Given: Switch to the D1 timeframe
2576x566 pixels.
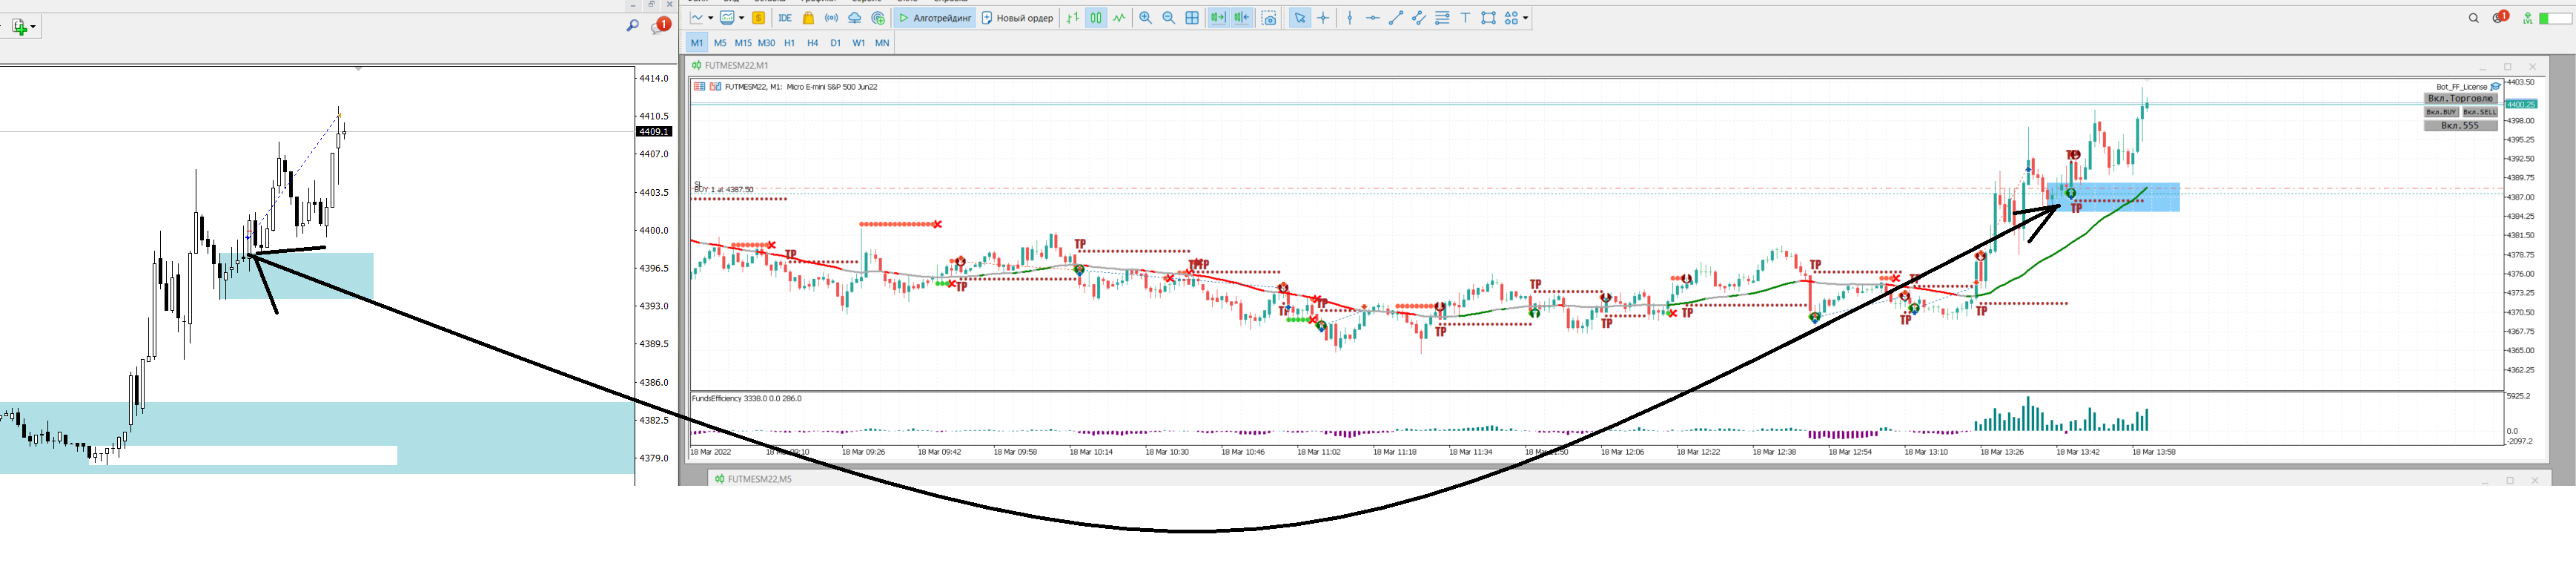Looking at the screenshot, I should tap(835, 43).
